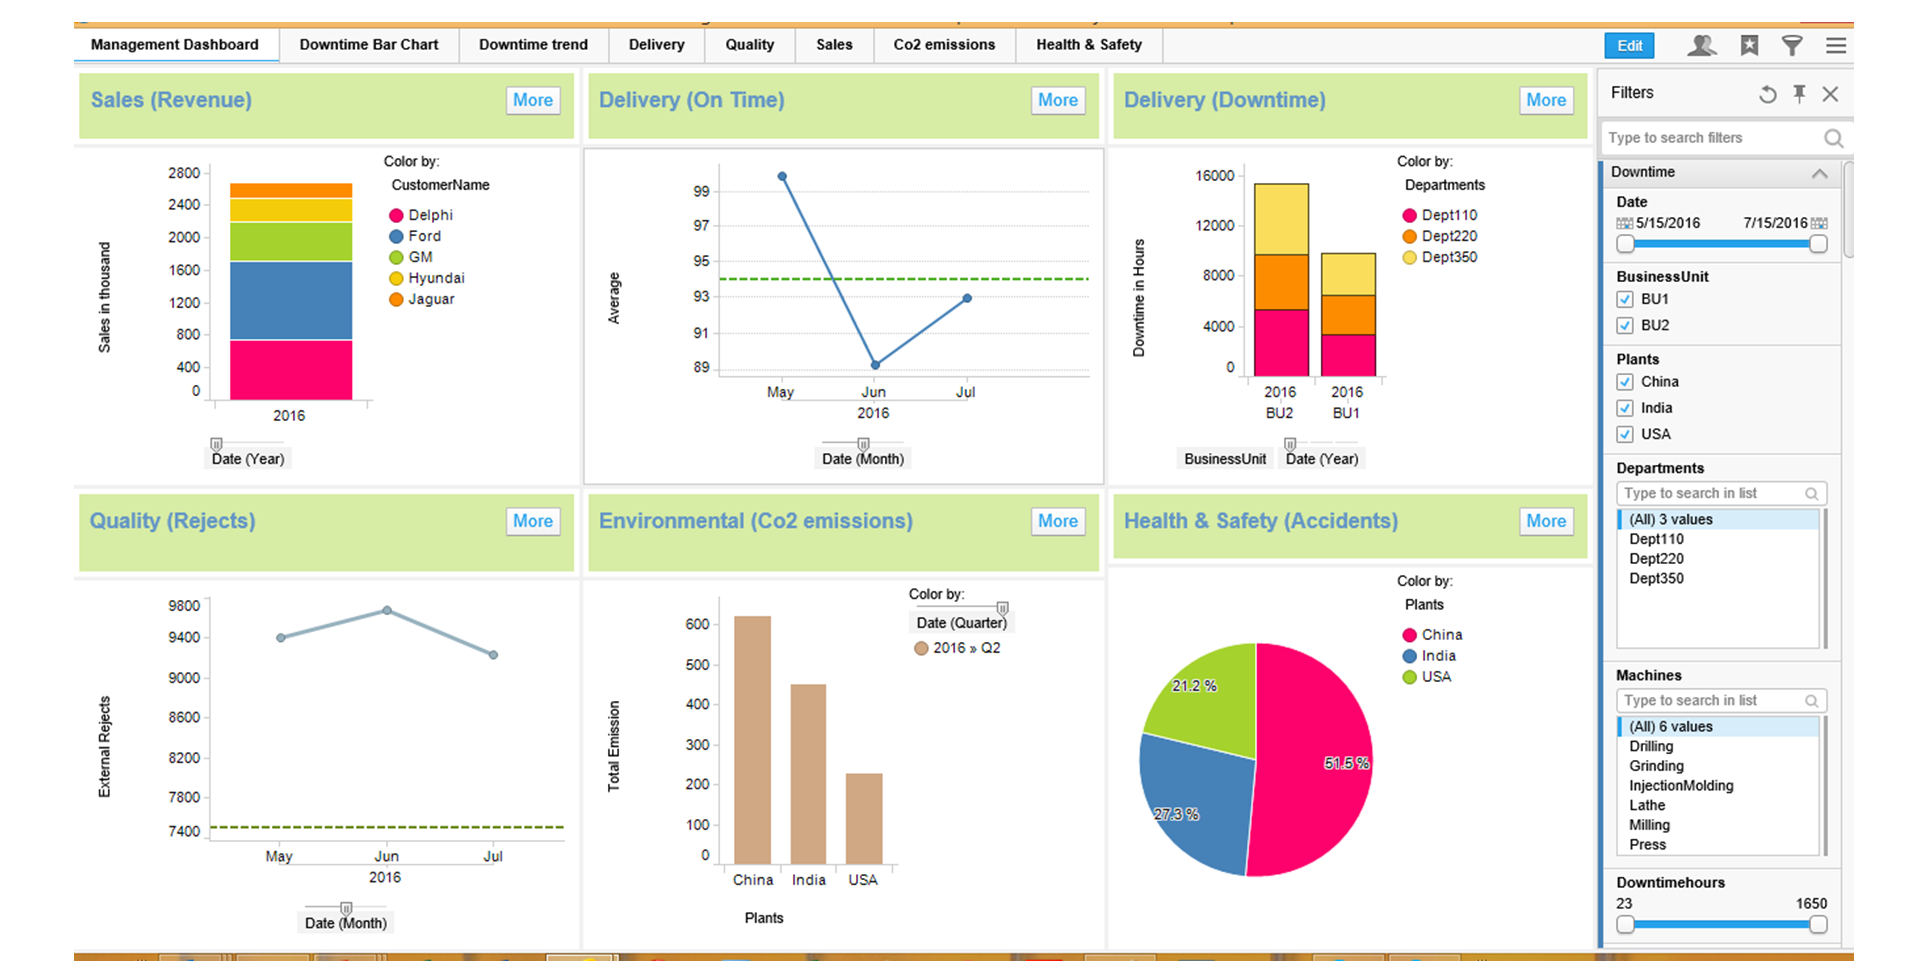Open the collaboration users icon in the toolbar

[1700, 45]
